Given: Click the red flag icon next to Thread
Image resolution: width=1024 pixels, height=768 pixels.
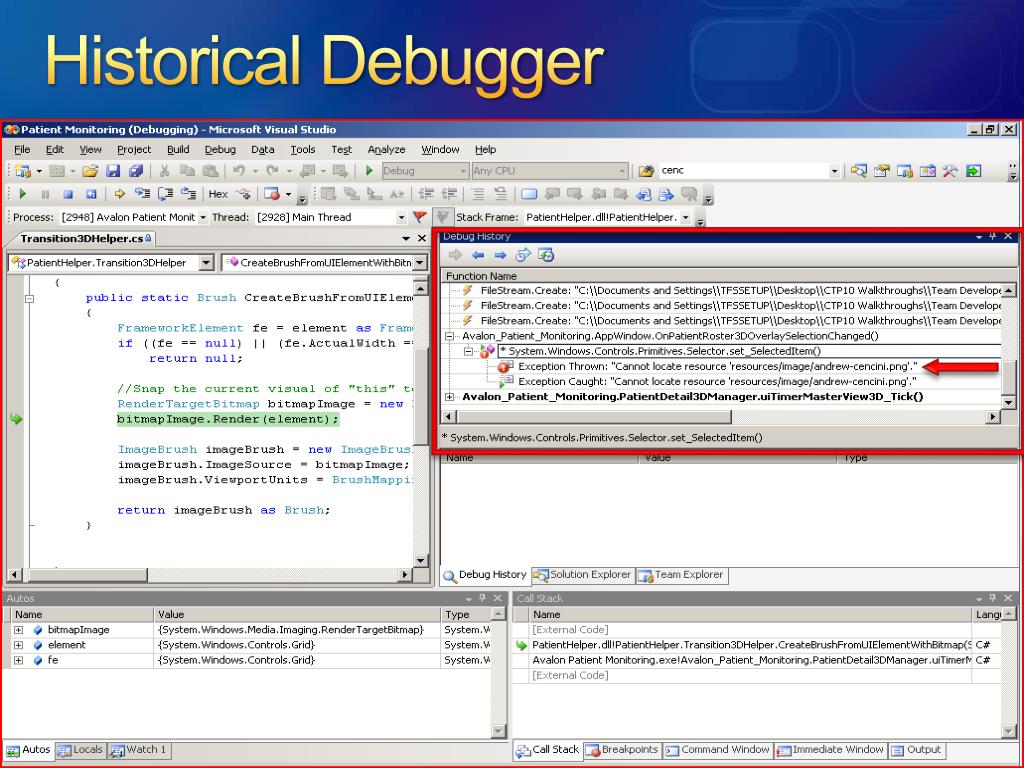Looking at the screenshot, I should (420, 217).
